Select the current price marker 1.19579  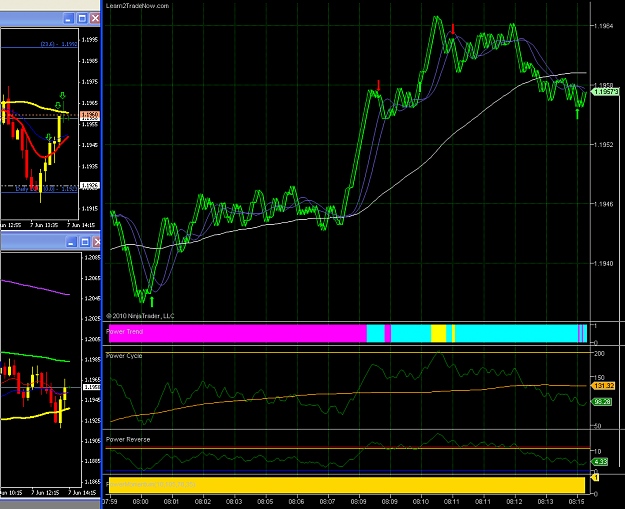[606, 92]
